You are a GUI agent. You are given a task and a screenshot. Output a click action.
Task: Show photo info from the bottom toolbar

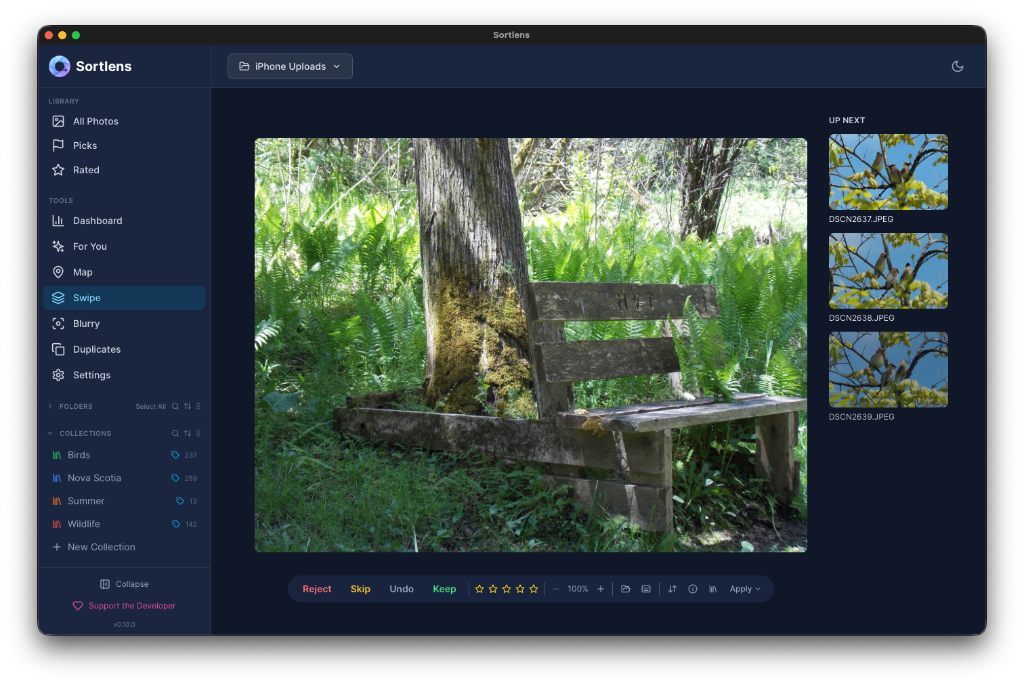[x=692, y=589]
